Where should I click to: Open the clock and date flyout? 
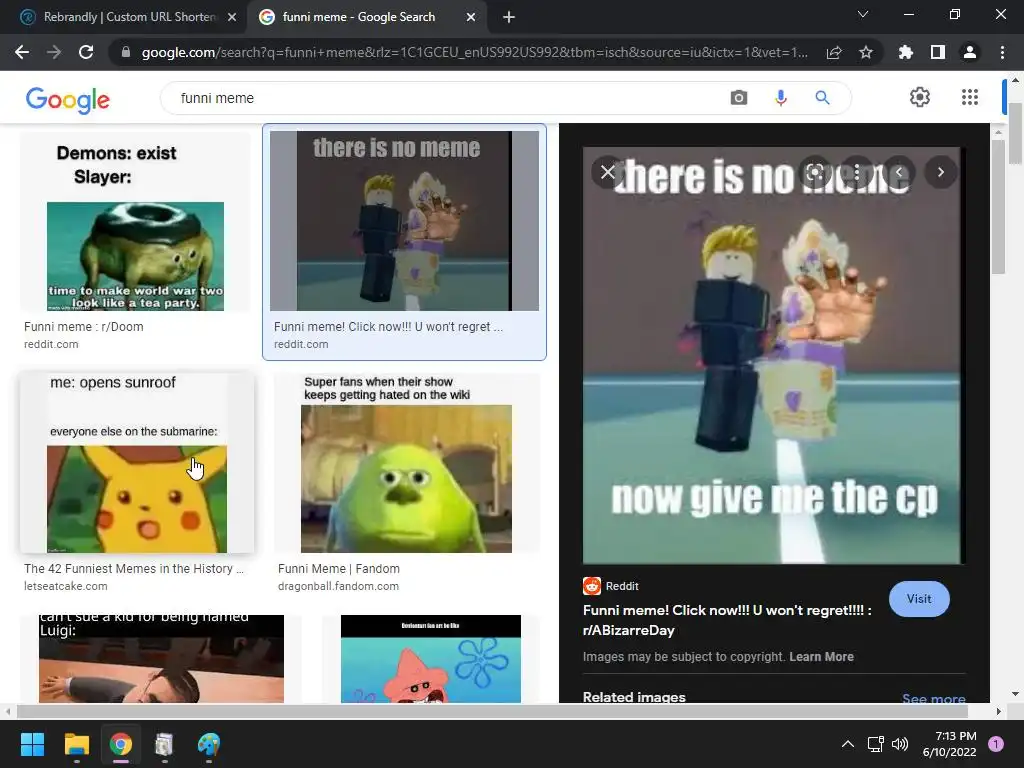click(949, 744)
